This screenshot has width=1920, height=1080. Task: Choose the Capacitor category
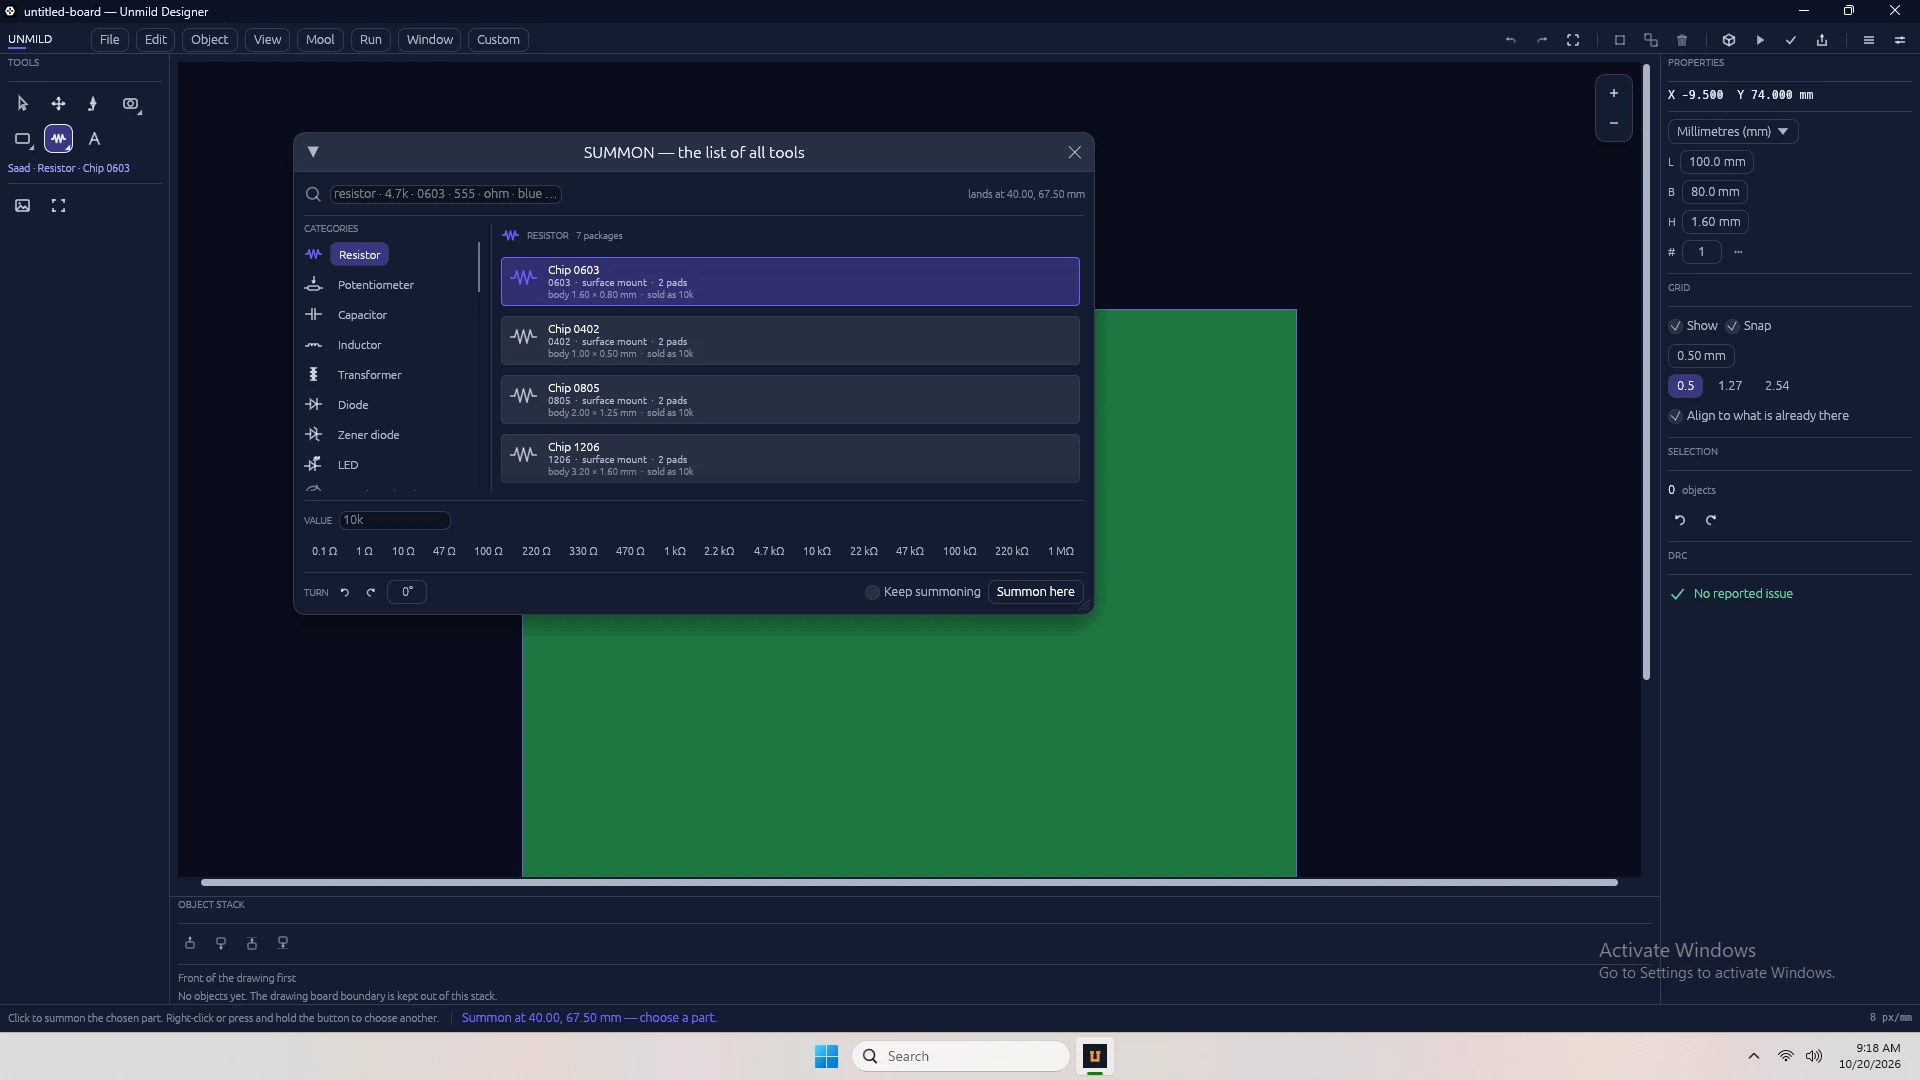[362, 315]
